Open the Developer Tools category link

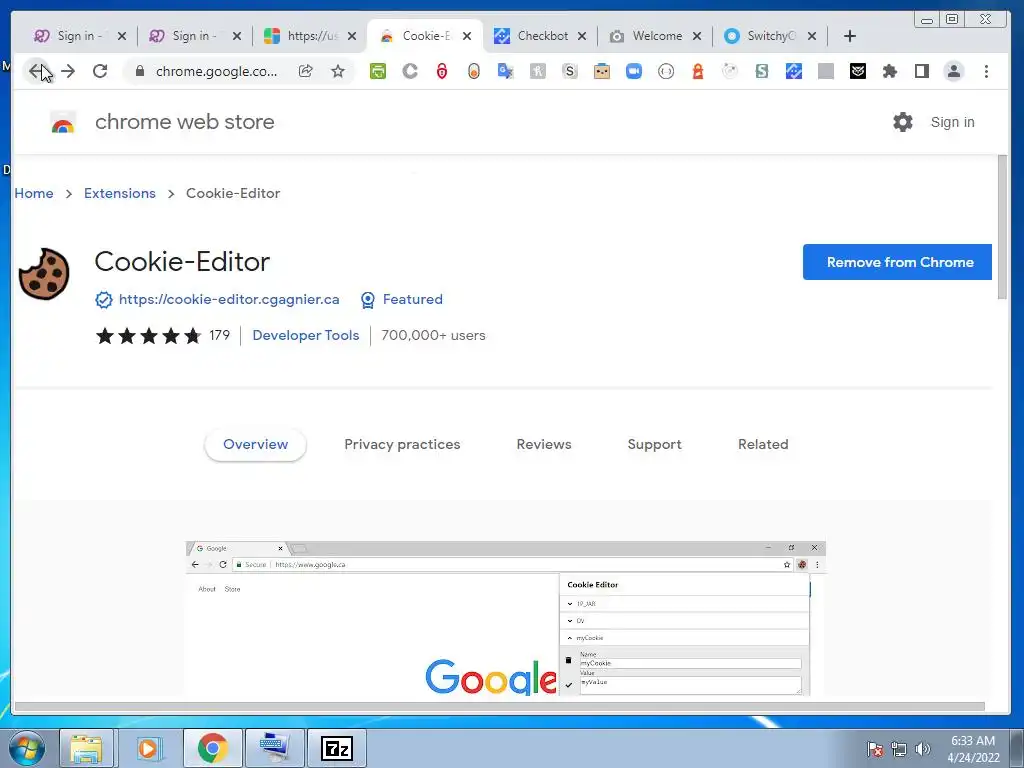pyautogui.click(x=306, y=335)
